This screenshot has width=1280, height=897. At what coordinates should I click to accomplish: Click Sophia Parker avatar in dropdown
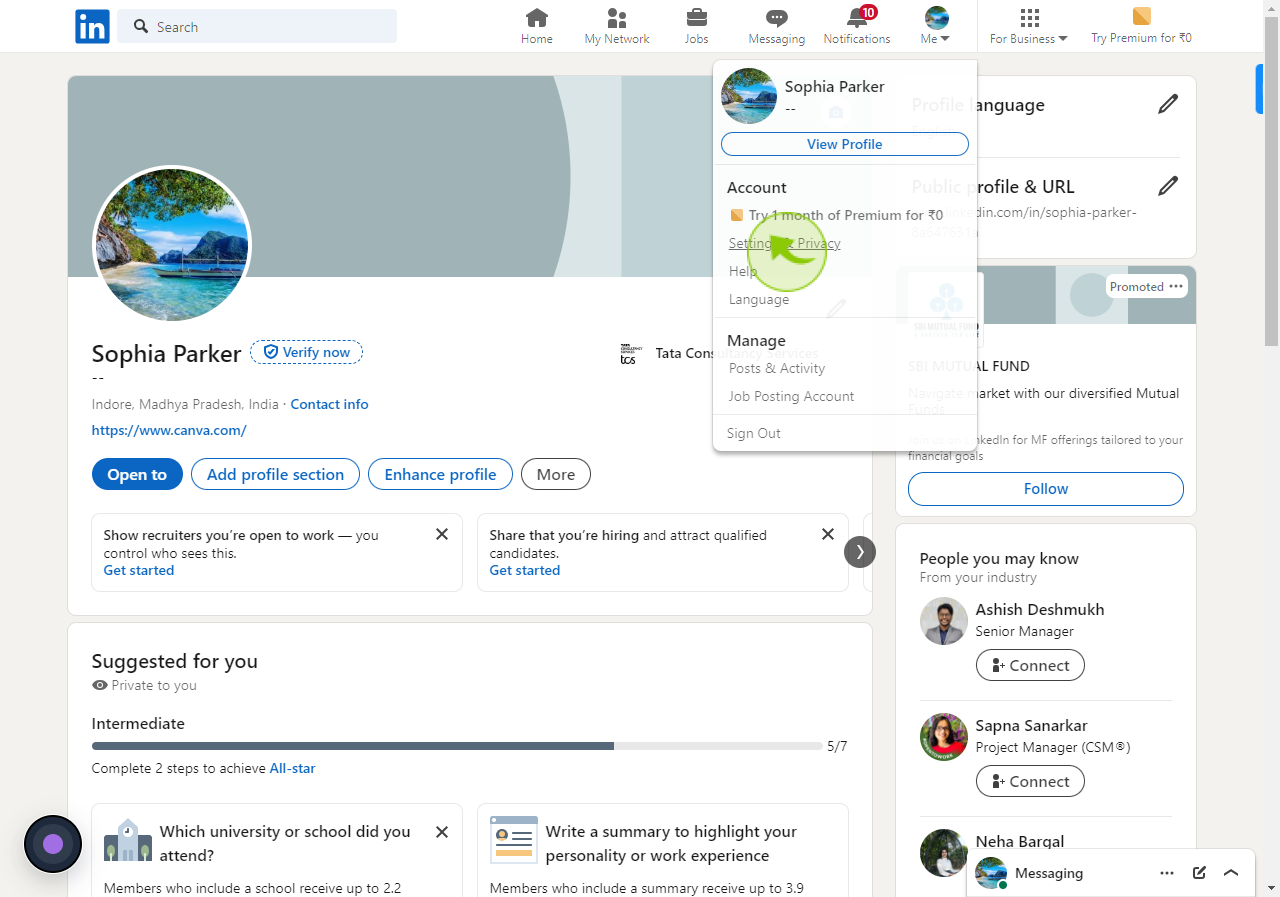coord(749,96)
